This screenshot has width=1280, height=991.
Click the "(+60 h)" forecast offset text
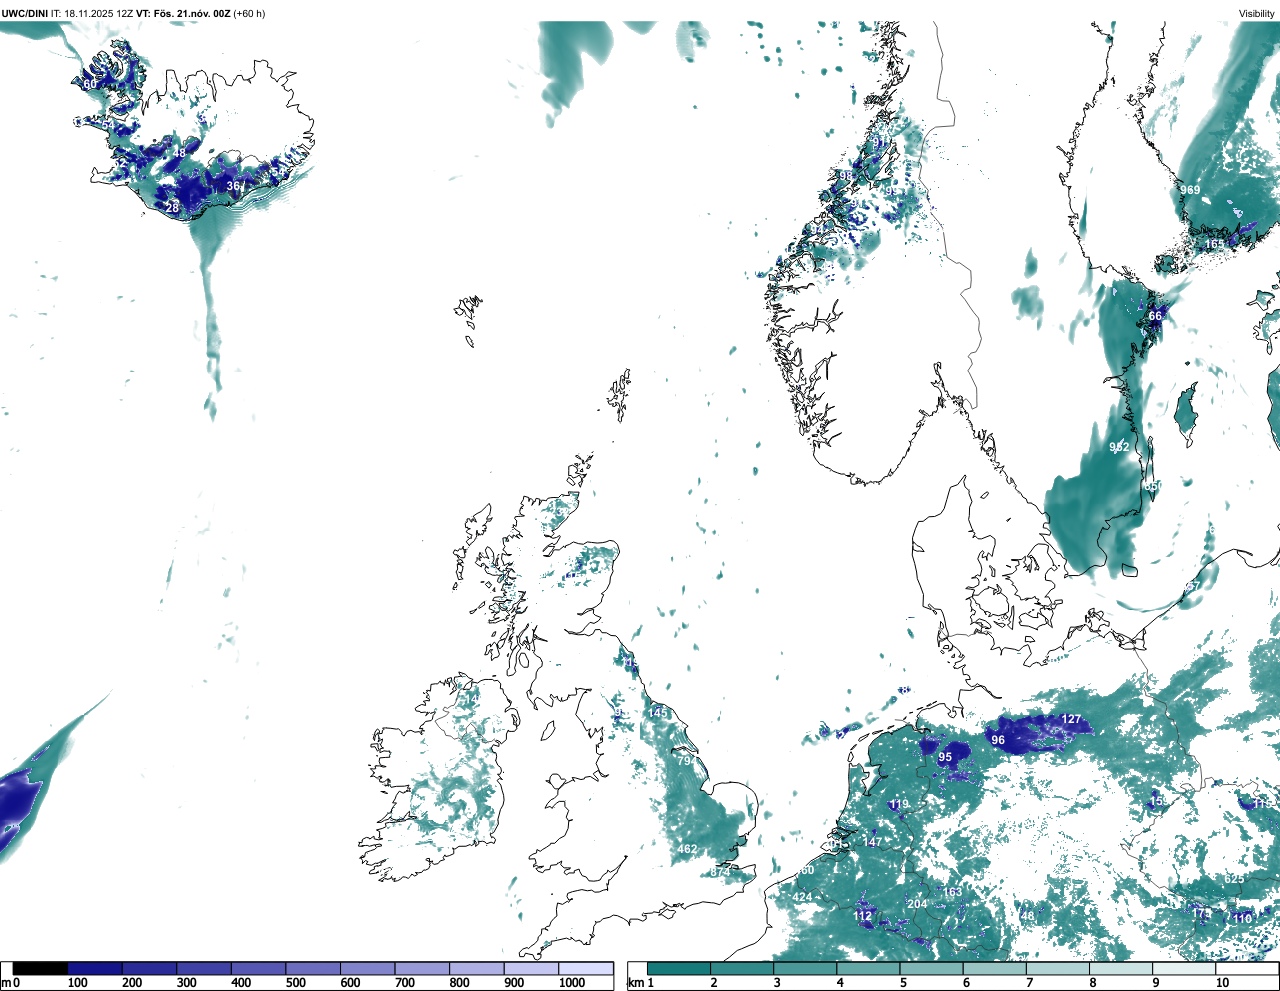pyautogui.click(x=249, y=14)
